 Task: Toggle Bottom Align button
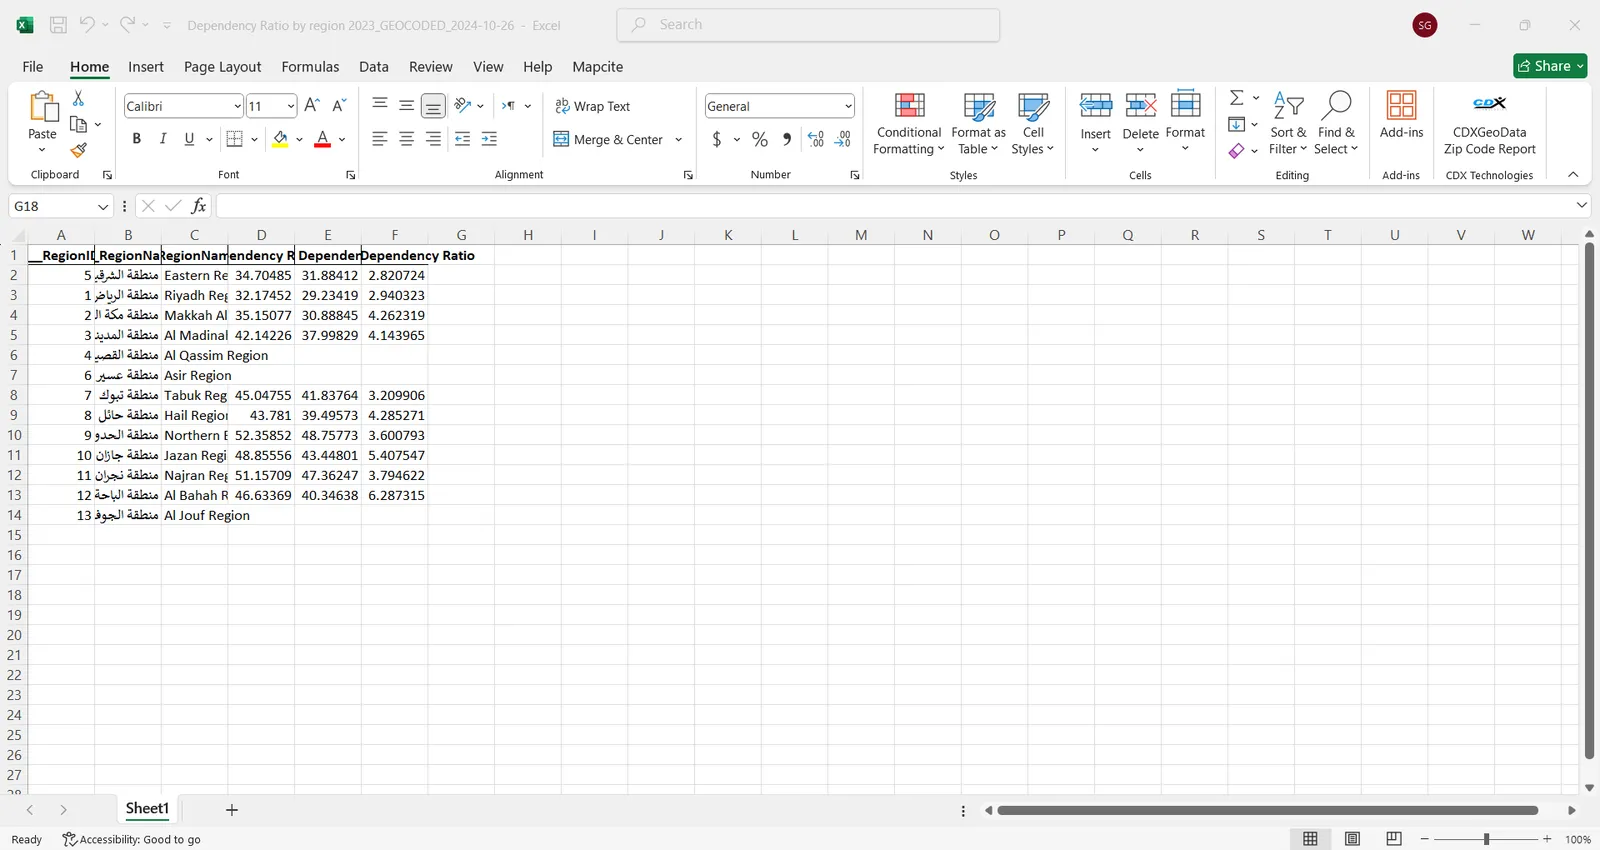click(x=433, y=105)
